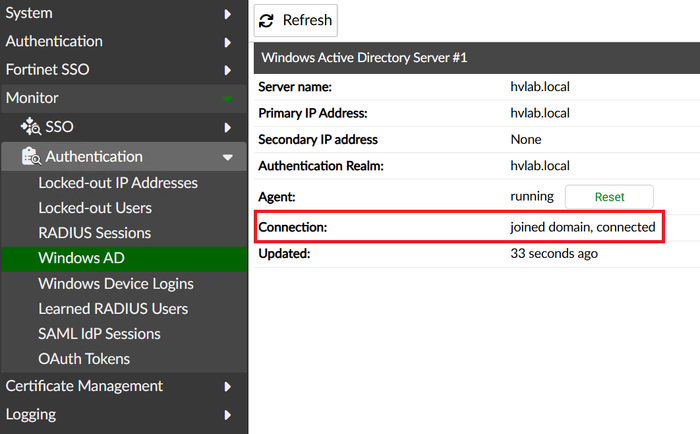Expand the Fortinet SSO arrow
This screenshot has width=700, height=434.
[x=228, y=71]
